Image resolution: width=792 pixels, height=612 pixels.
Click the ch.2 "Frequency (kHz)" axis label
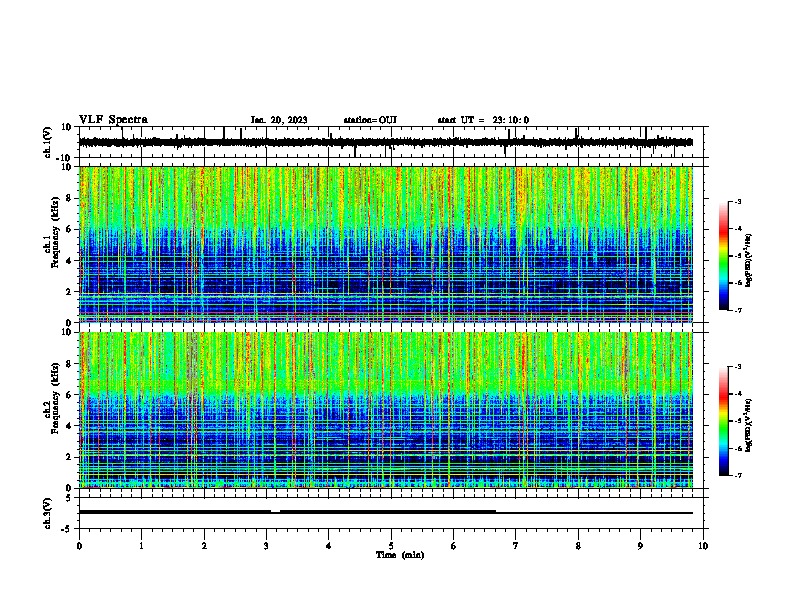55,398
